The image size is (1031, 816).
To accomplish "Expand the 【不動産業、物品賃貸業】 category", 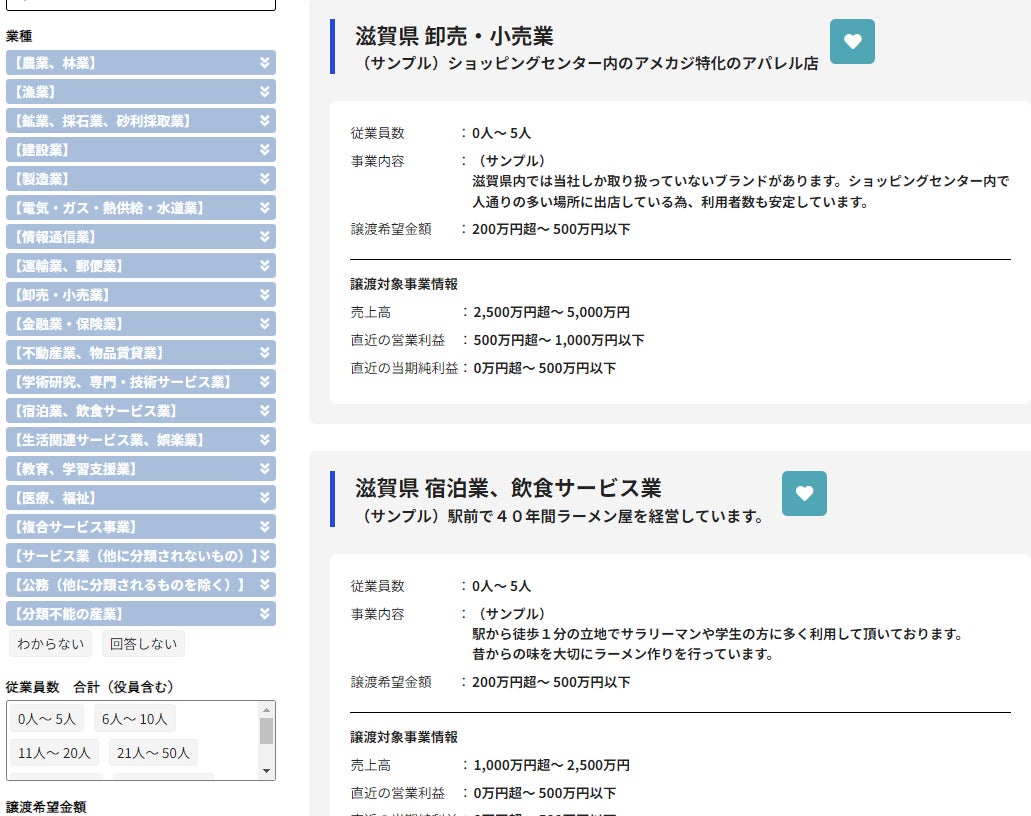I will click(141, 353).
